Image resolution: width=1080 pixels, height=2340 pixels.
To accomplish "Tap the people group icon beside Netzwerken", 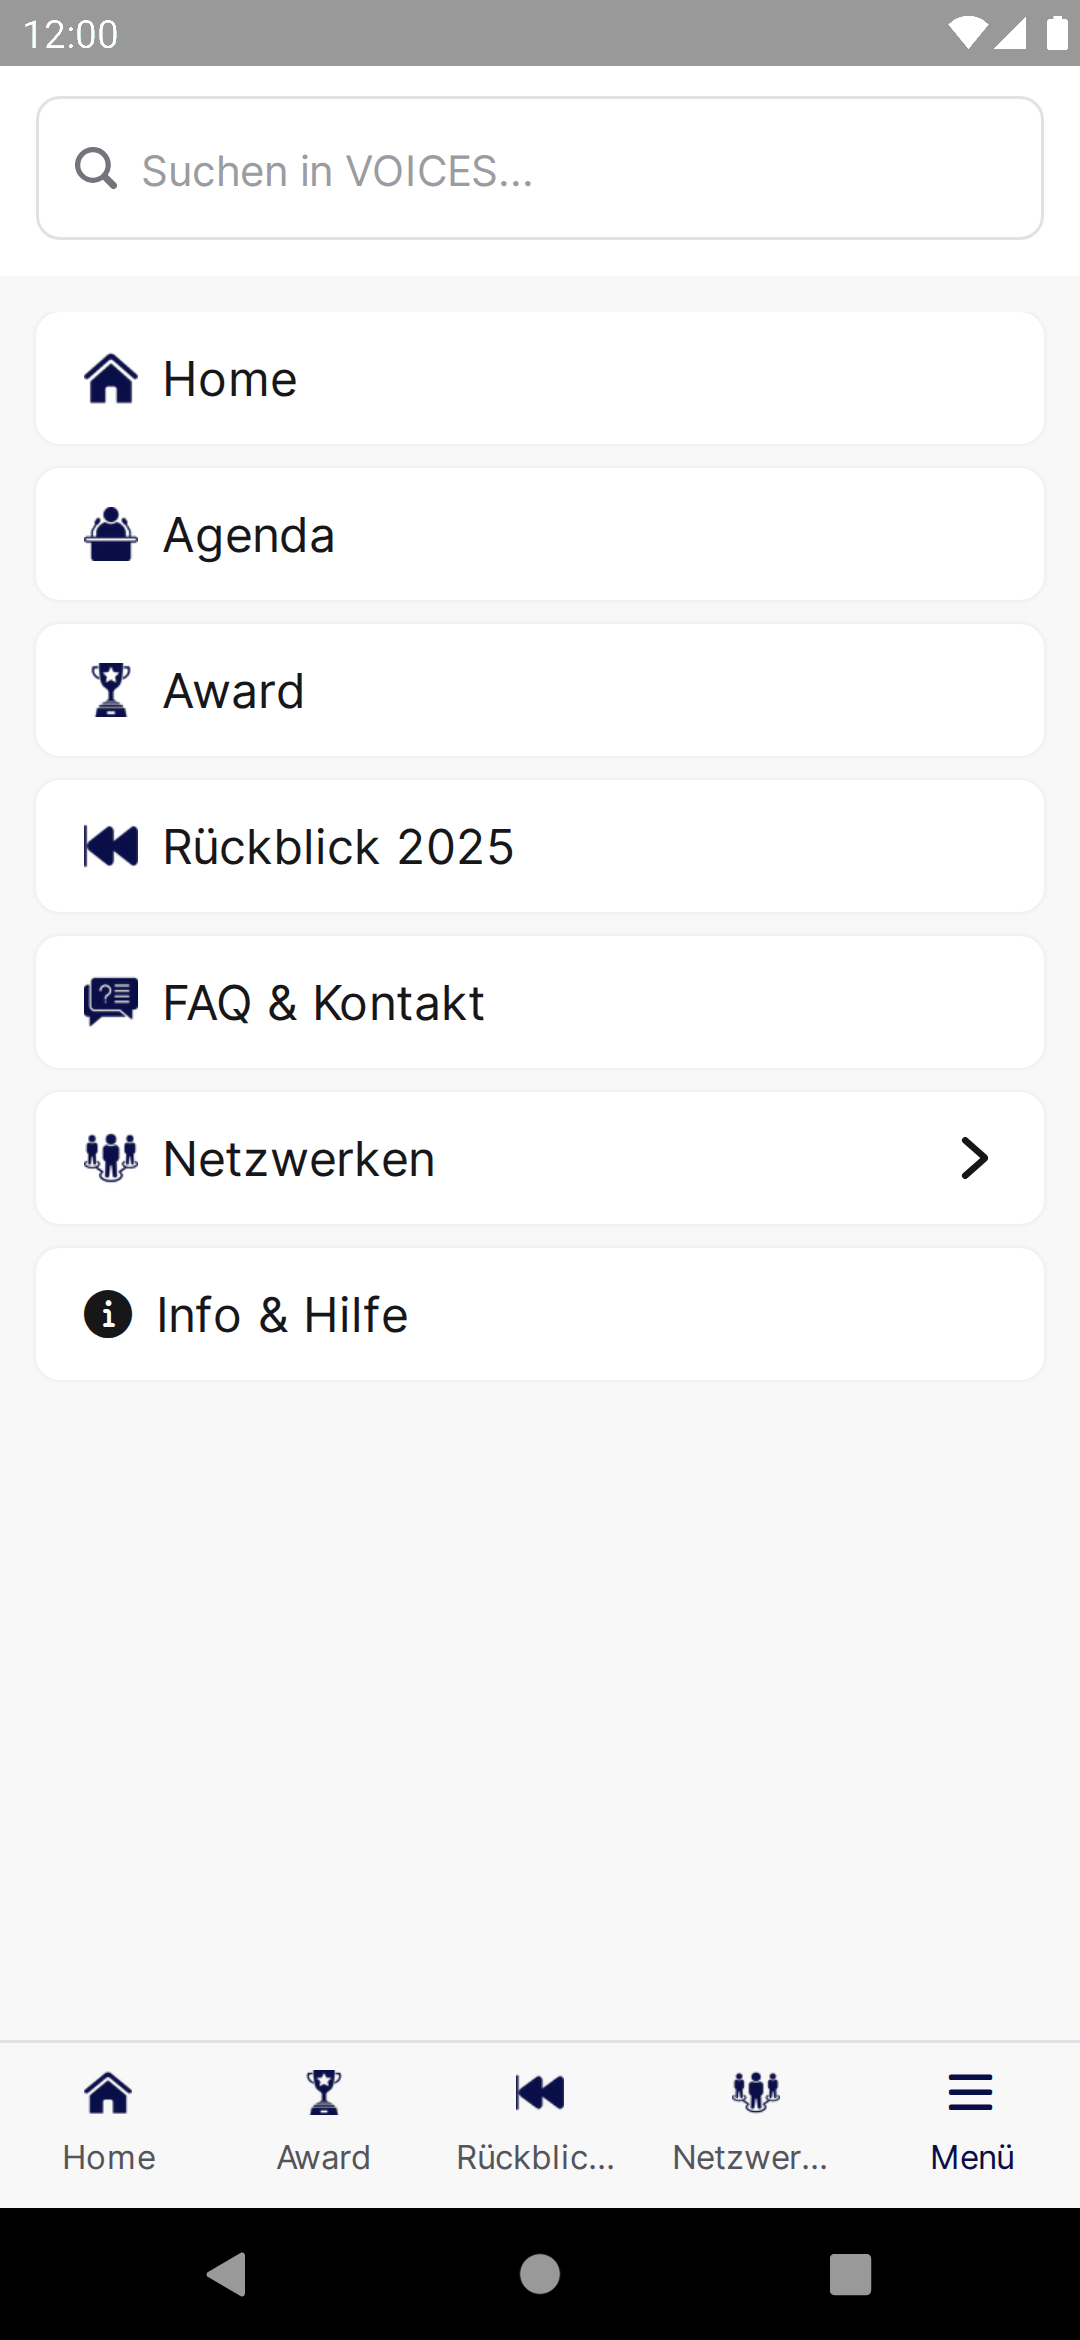I will pos(111,1159).
